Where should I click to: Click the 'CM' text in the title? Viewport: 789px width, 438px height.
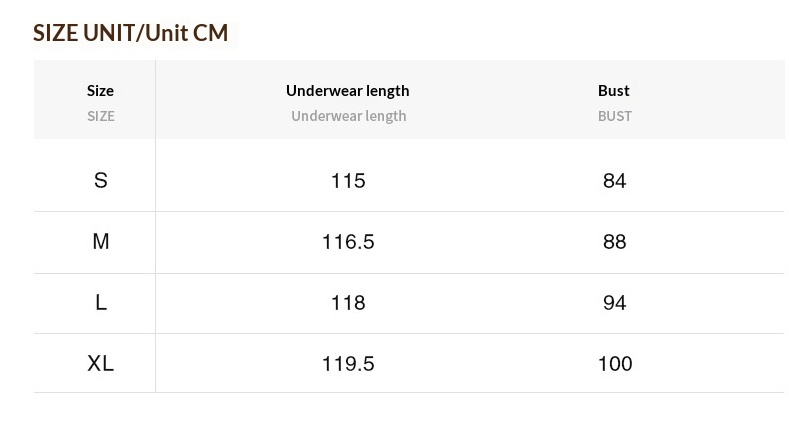(x=210, y=33)
